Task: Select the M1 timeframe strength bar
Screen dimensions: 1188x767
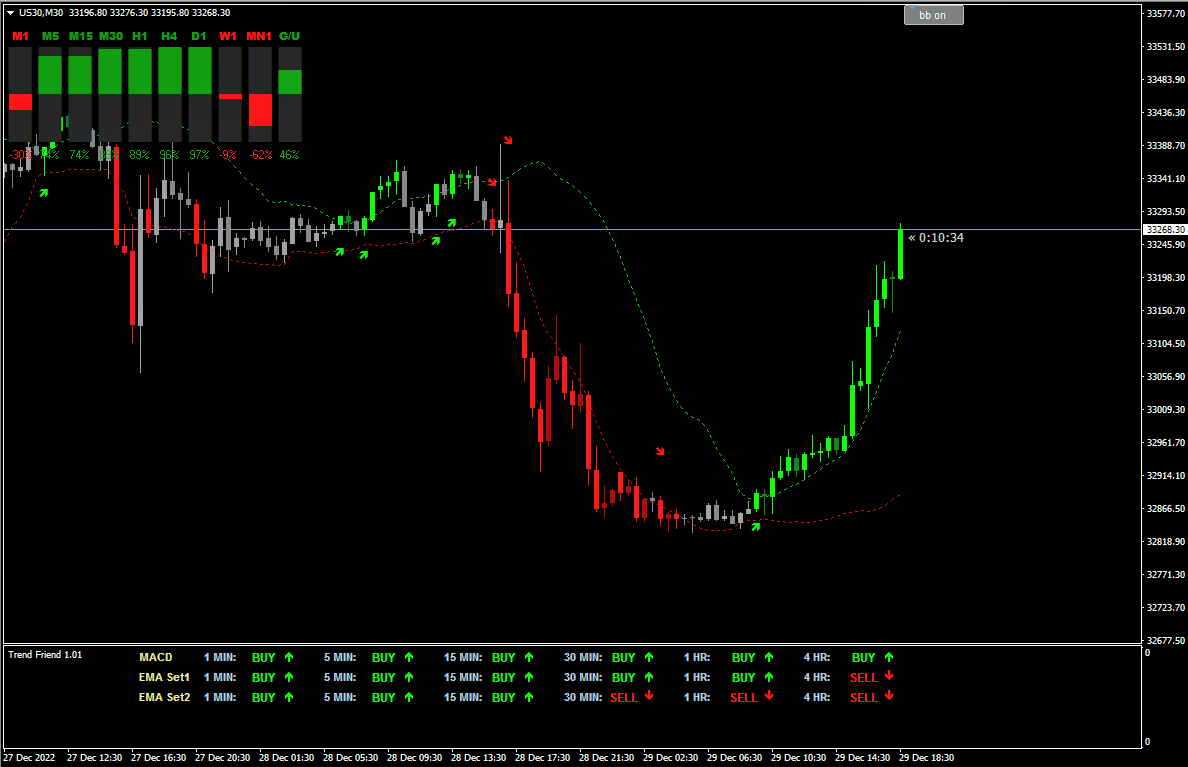Action: click(20, 95)
